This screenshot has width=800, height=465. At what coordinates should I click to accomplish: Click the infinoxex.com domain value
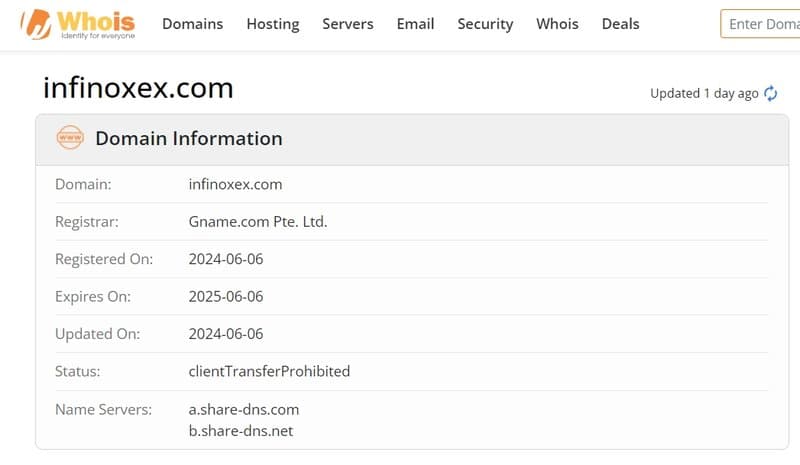click(x=235, y=184)
